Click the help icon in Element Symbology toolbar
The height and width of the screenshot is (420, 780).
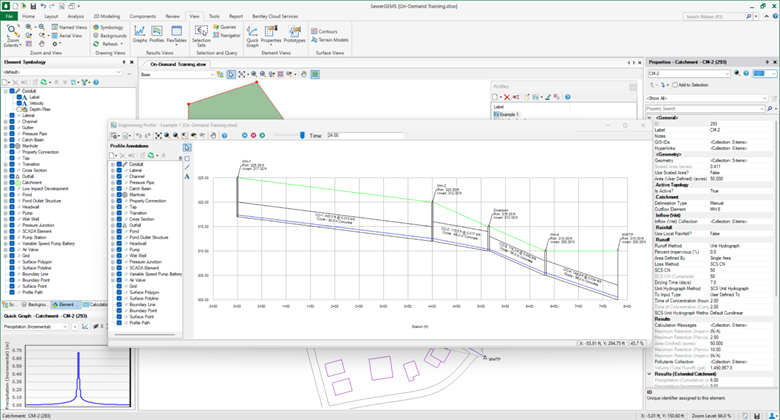[96, 82]
